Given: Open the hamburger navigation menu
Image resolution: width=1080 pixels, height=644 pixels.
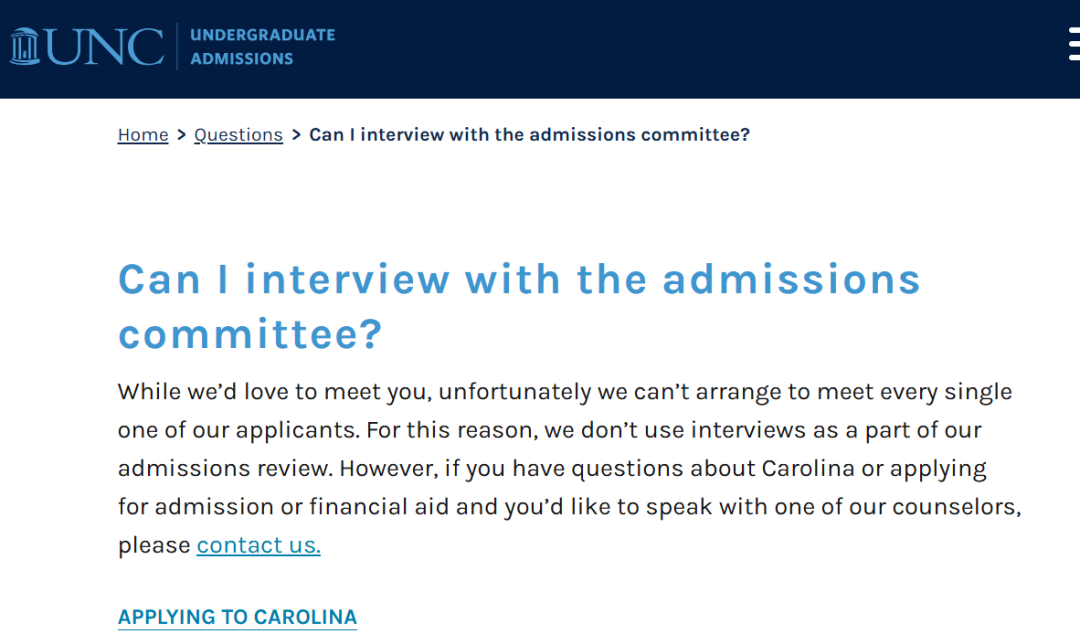Looking at the screenshot, I should tap(1074, 45).
